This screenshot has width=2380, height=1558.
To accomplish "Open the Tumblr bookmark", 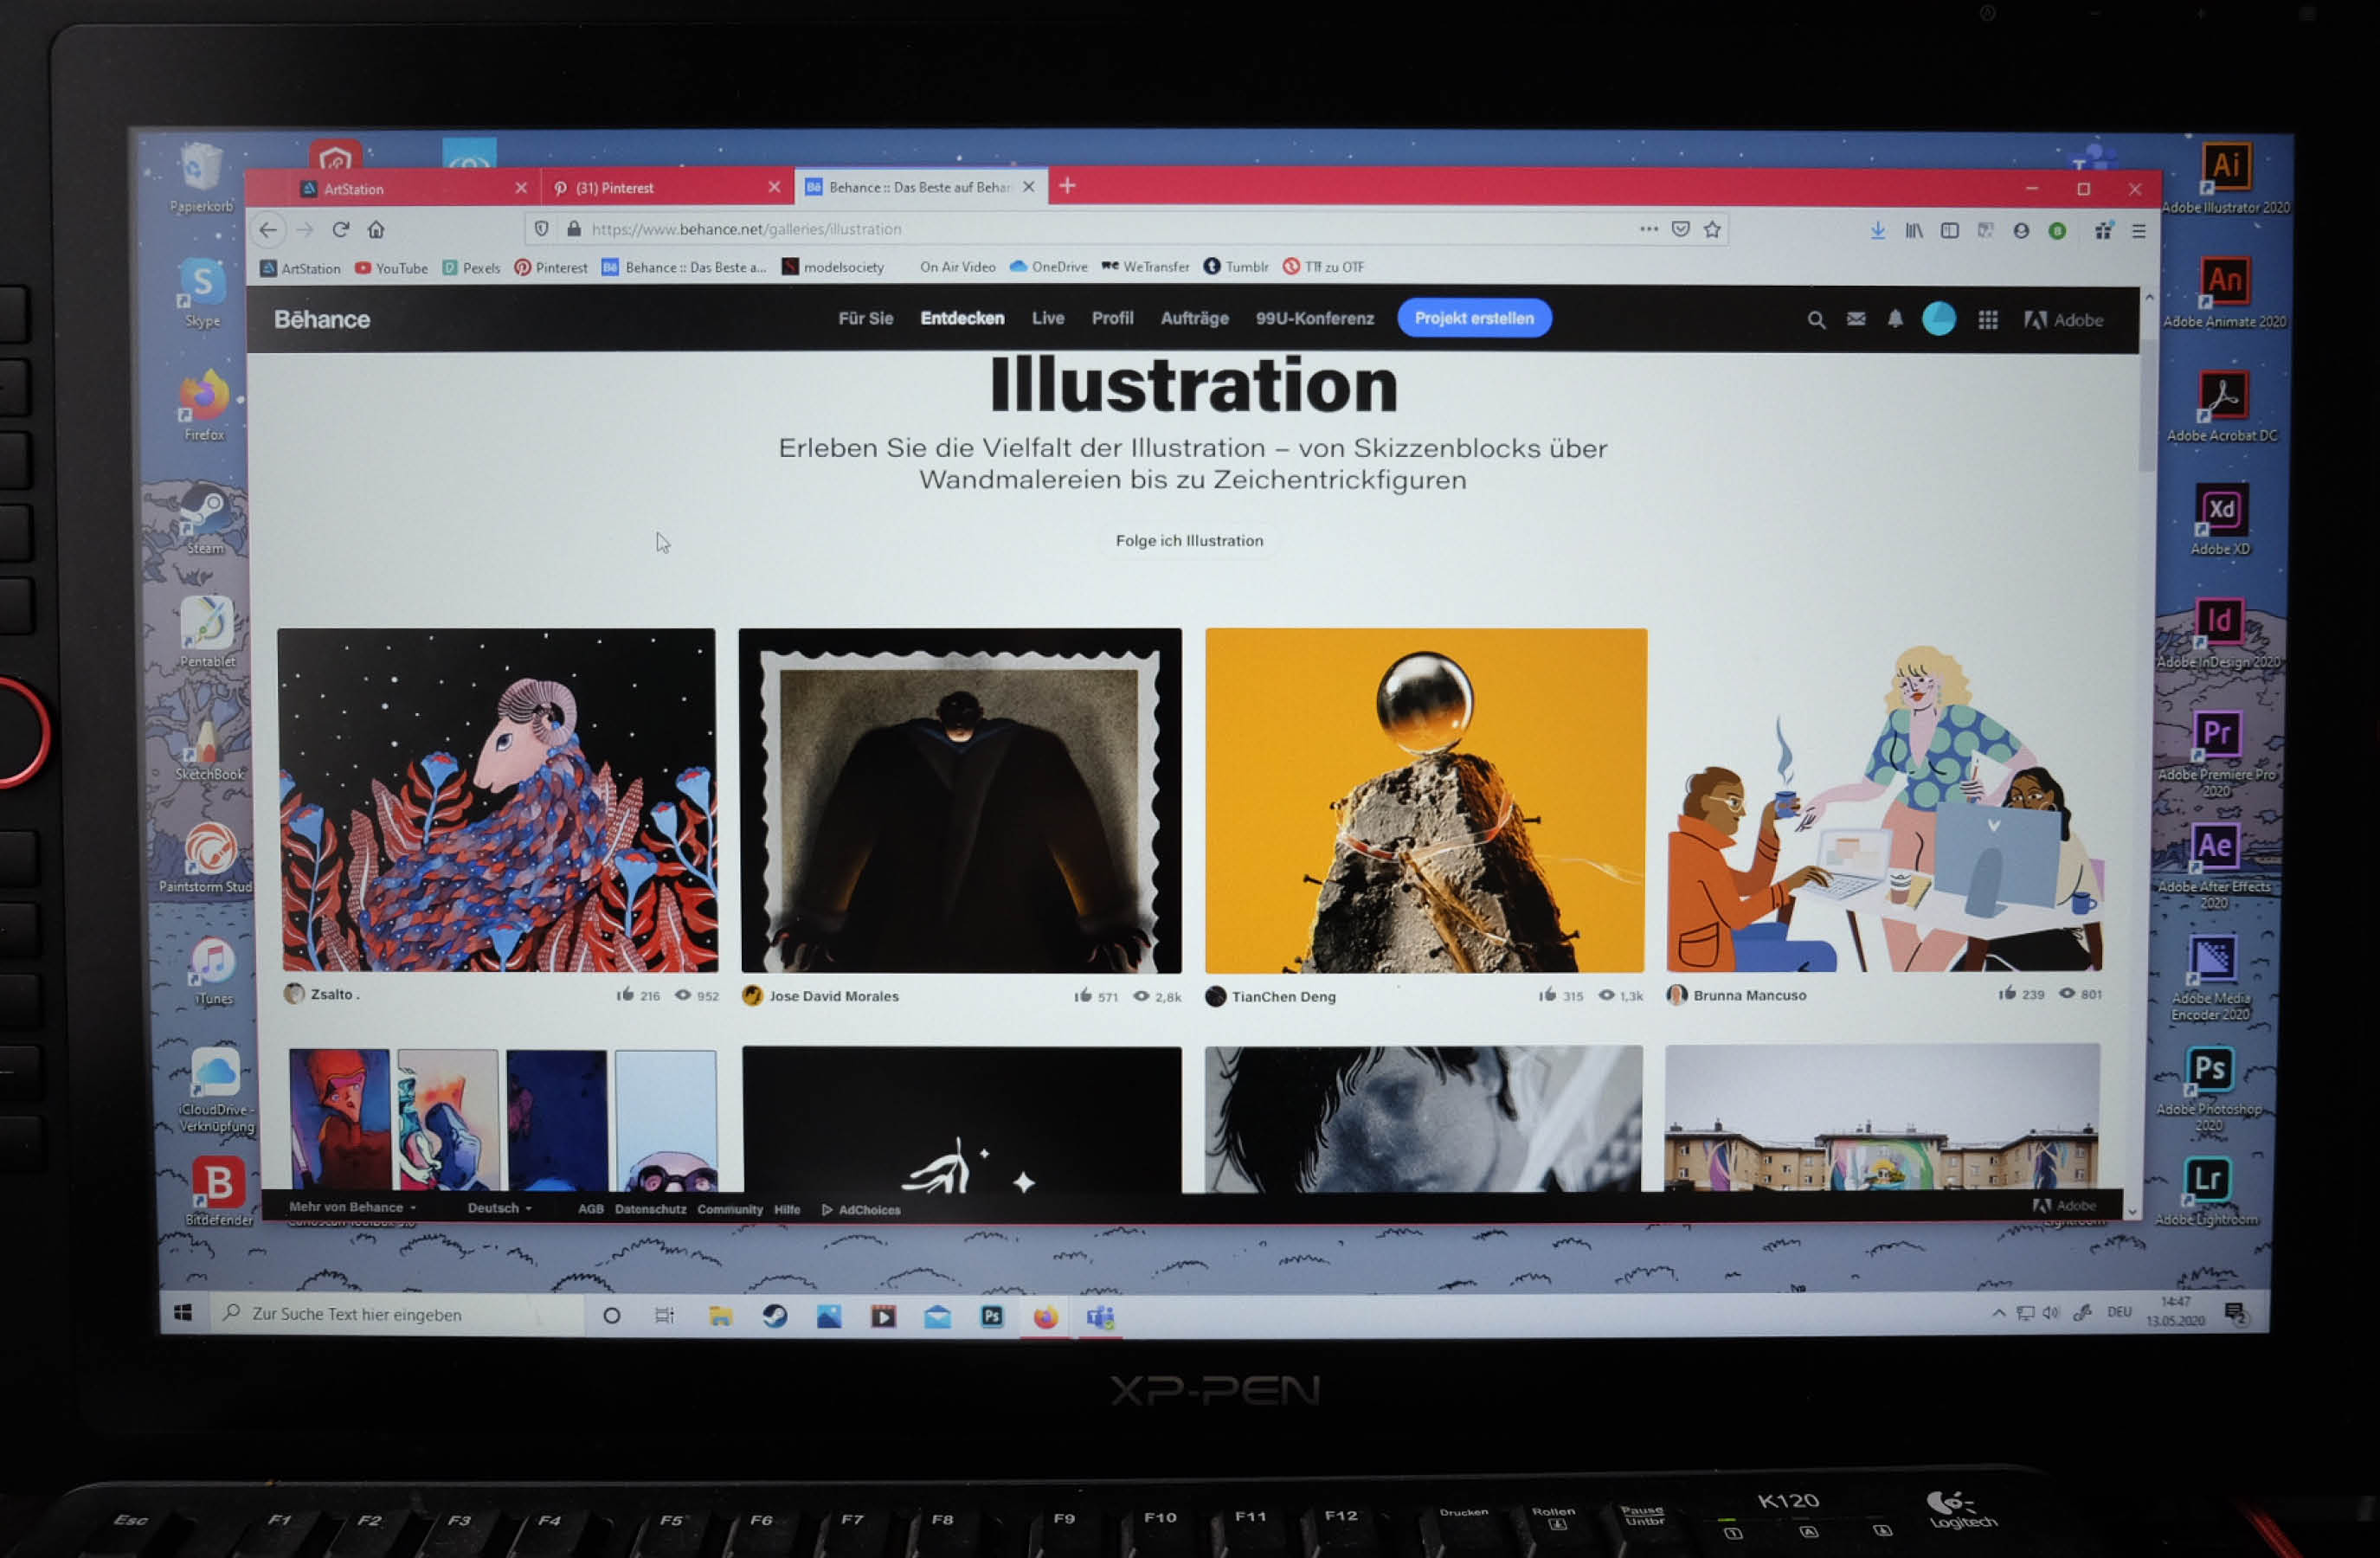I will (1236, 267).
